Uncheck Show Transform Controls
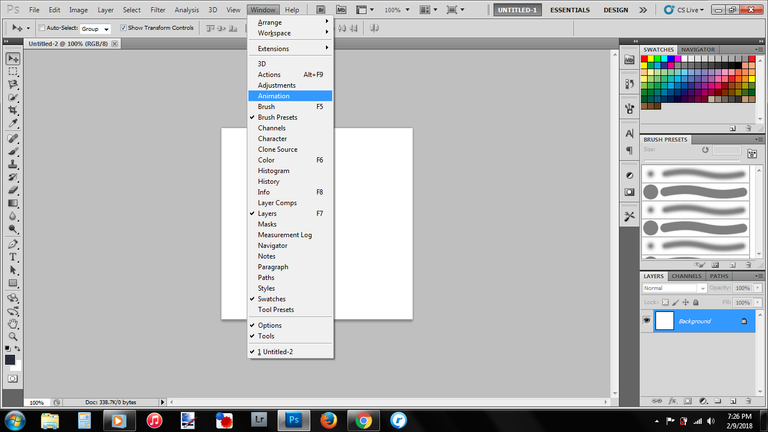768x432 pixels. 123,28
